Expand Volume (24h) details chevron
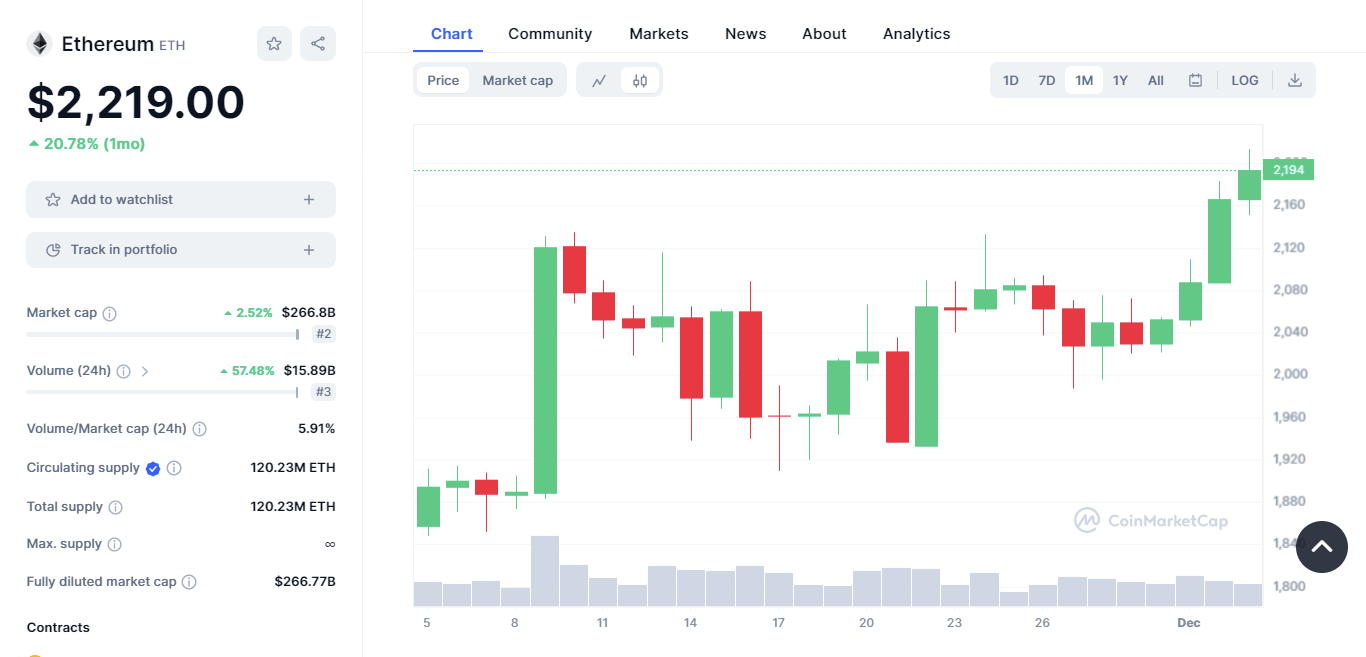1366x657 pixels. (145, 371)
